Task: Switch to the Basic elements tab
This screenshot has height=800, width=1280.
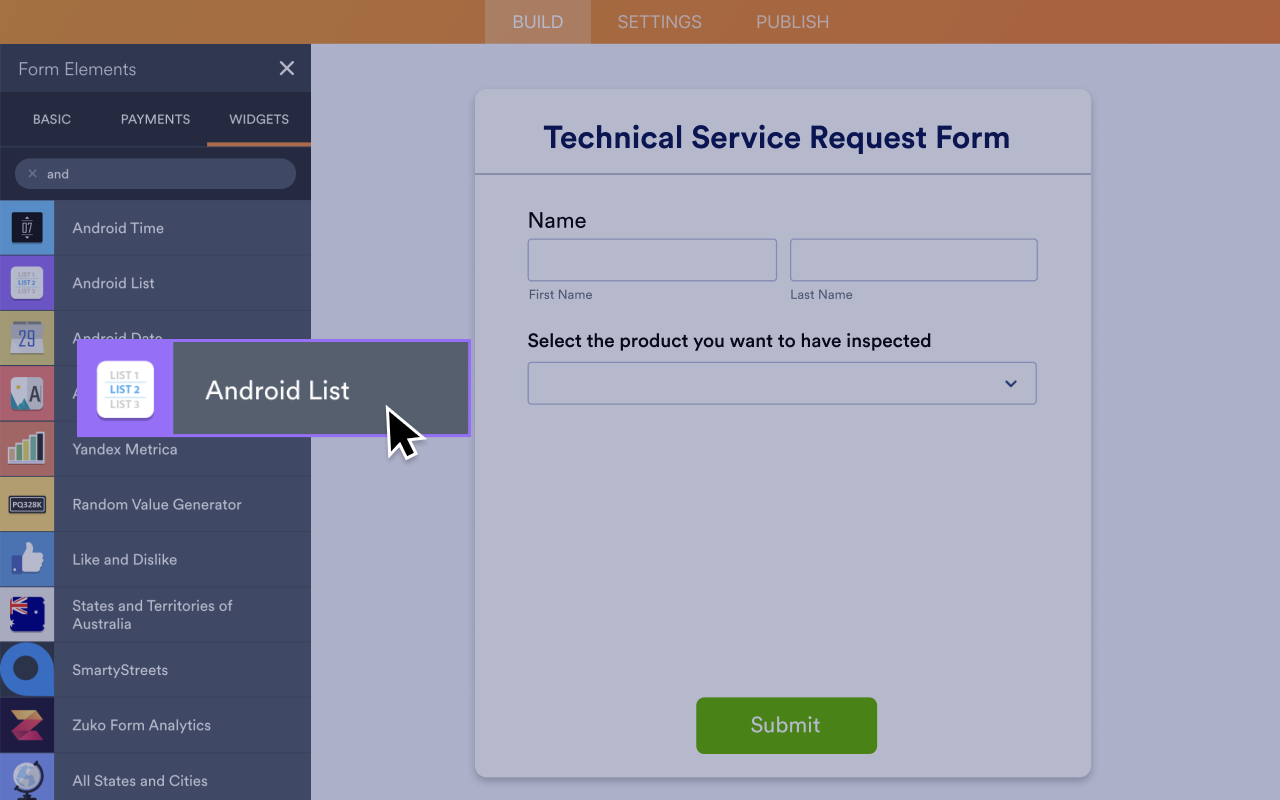Action: point(52,119)
